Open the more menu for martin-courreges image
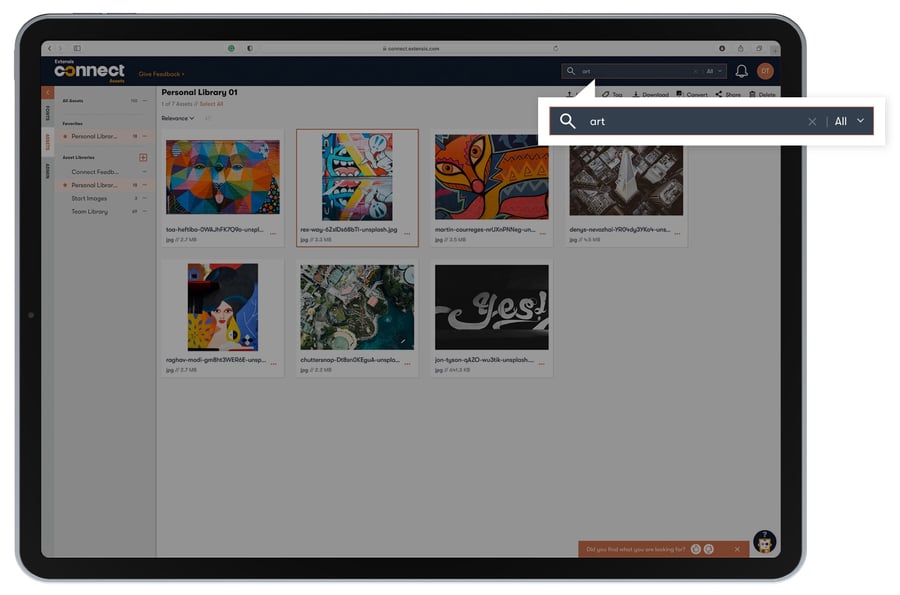This screenshot has height=595, width=900. click(x=542, y=234)
